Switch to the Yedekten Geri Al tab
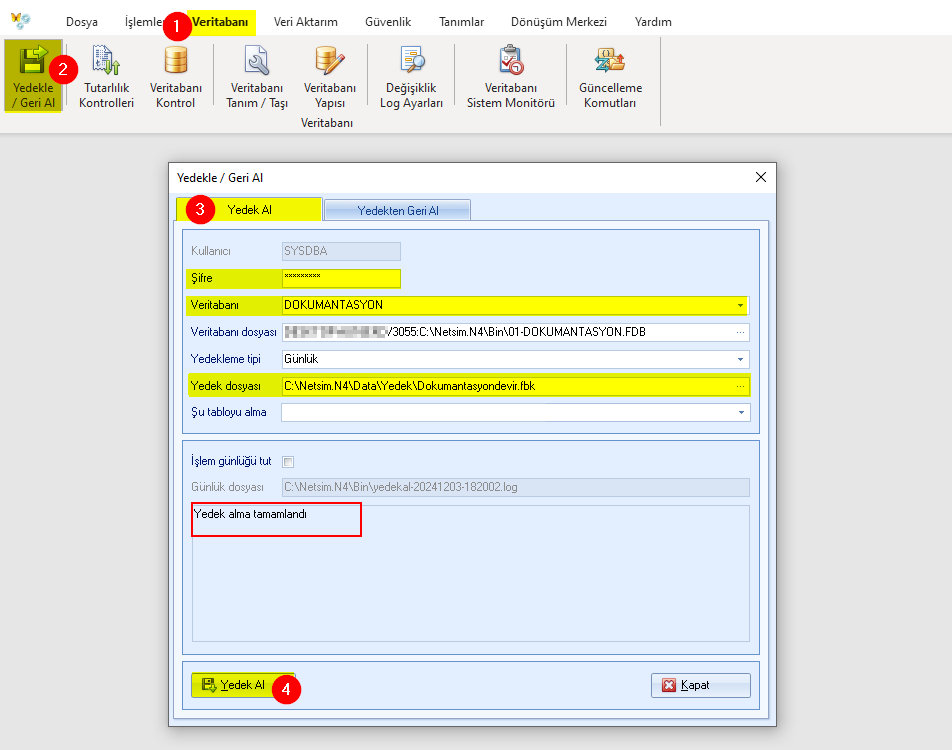Screen dimensions: 952x750 (398, 211)
